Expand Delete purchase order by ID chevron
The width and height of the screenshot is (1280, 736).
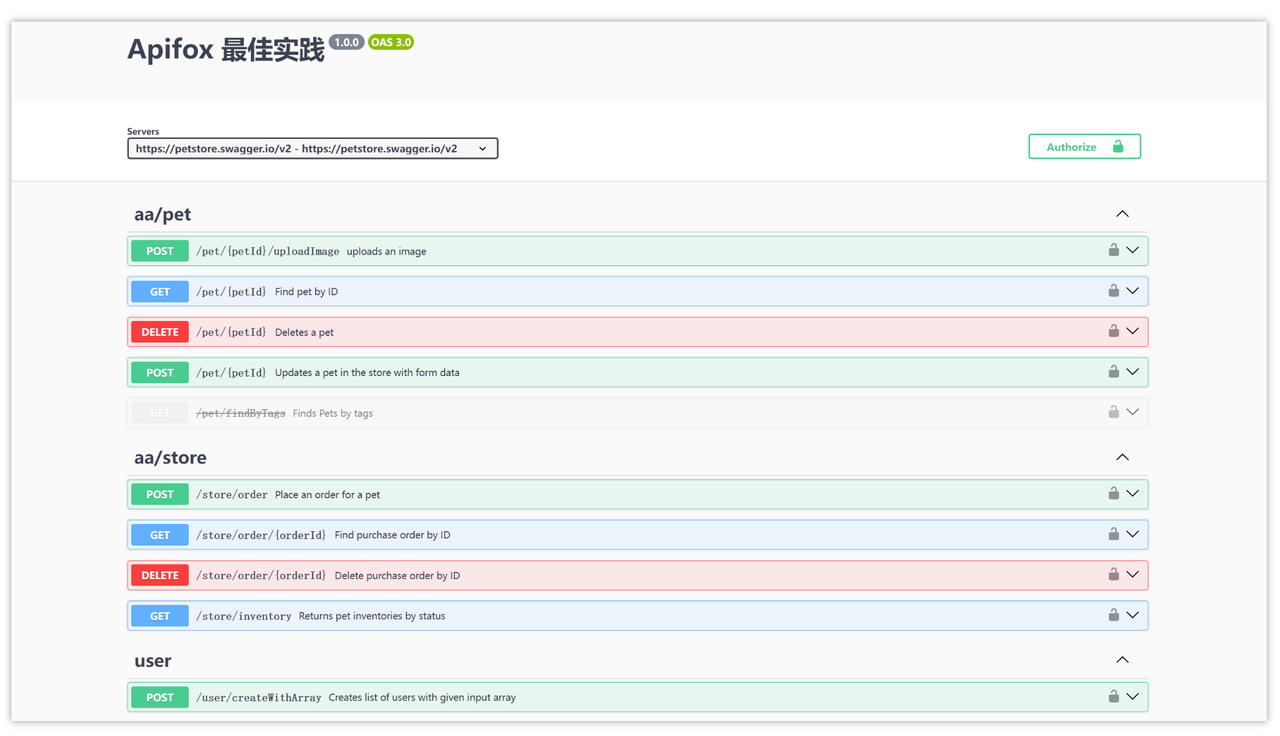pyautogui.click(x=1133, y=575)
